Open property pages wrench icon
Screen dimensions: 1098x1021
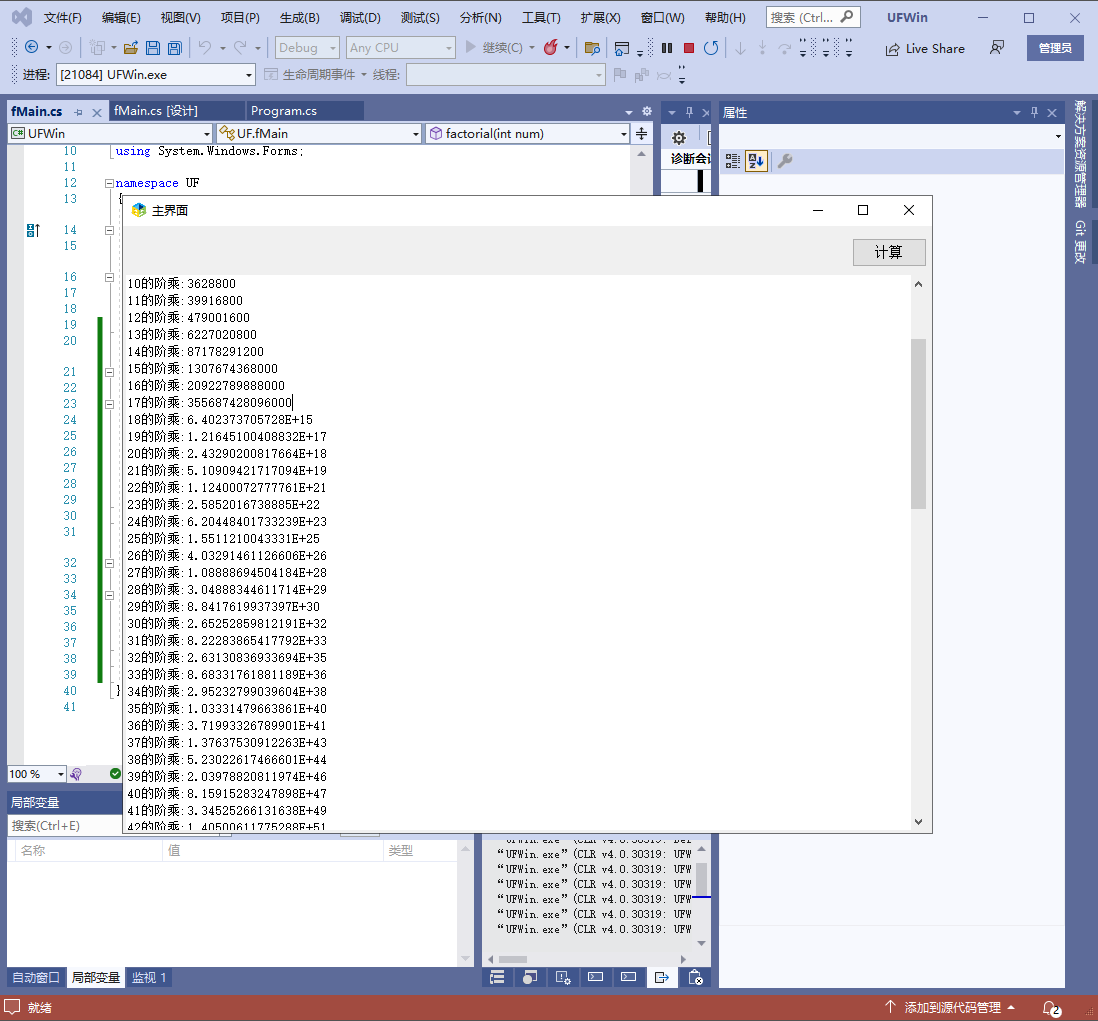tap(785, 161)
